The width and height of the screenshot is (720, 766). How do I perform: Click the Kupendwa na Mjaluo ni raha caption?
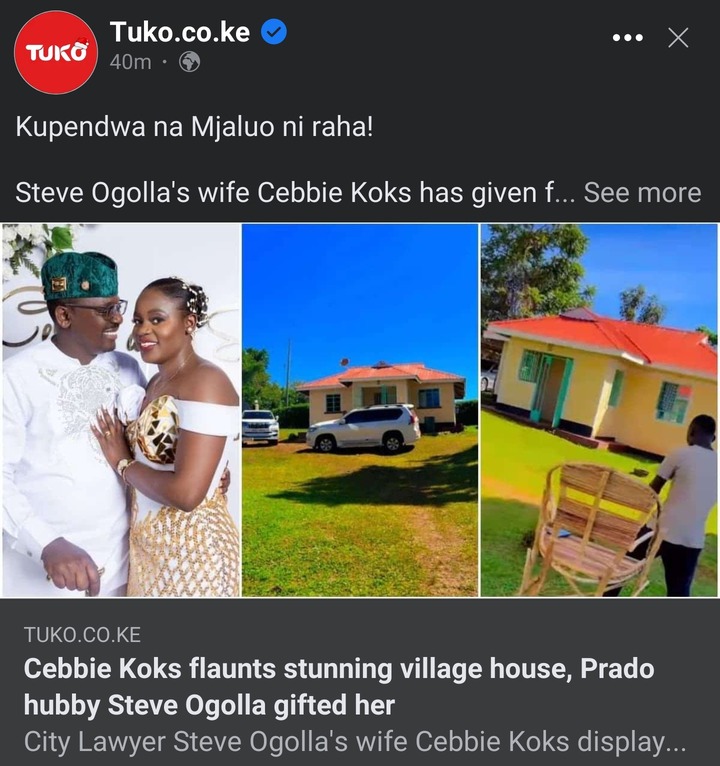tap(194, 127)
